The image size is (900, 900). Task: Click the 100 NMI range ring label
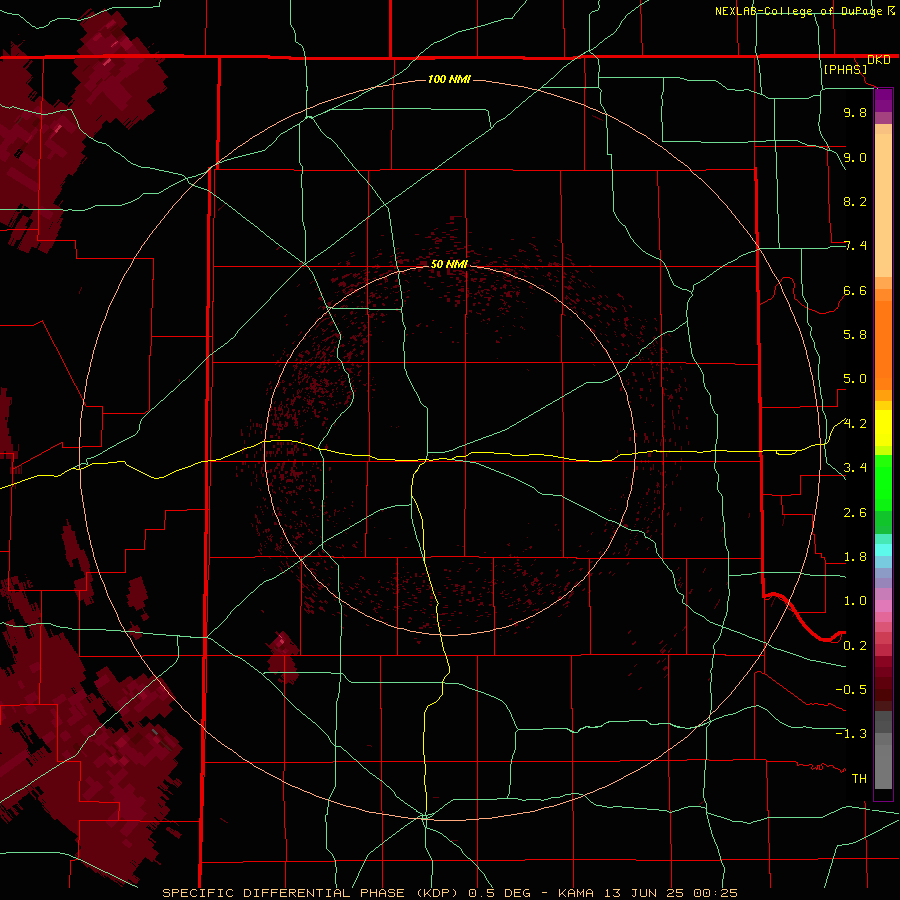tap(449, 79)
